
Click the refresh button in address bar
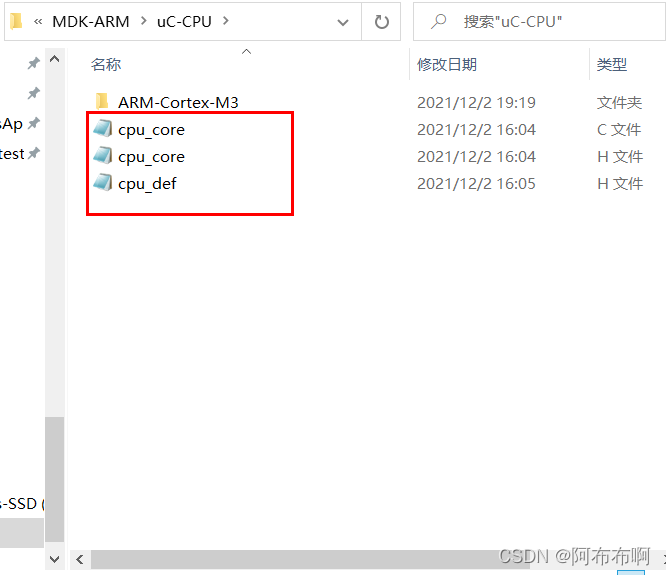tap(381, 22)
